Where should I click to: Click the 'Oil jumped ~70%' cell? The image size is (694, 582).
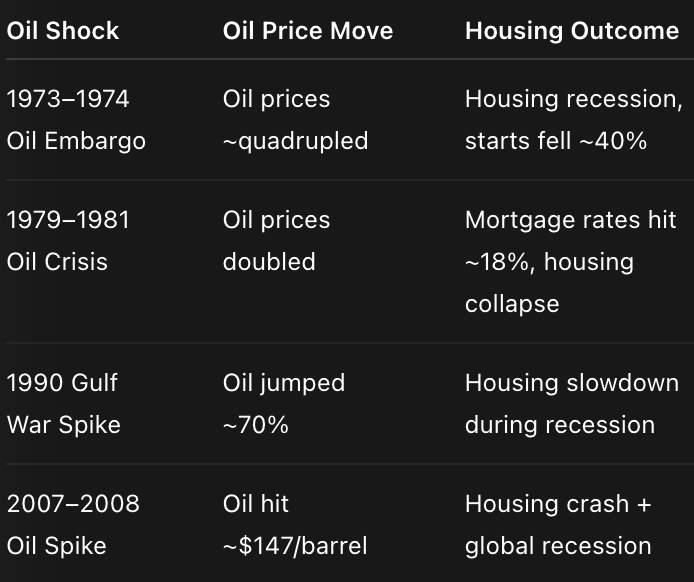284,404
